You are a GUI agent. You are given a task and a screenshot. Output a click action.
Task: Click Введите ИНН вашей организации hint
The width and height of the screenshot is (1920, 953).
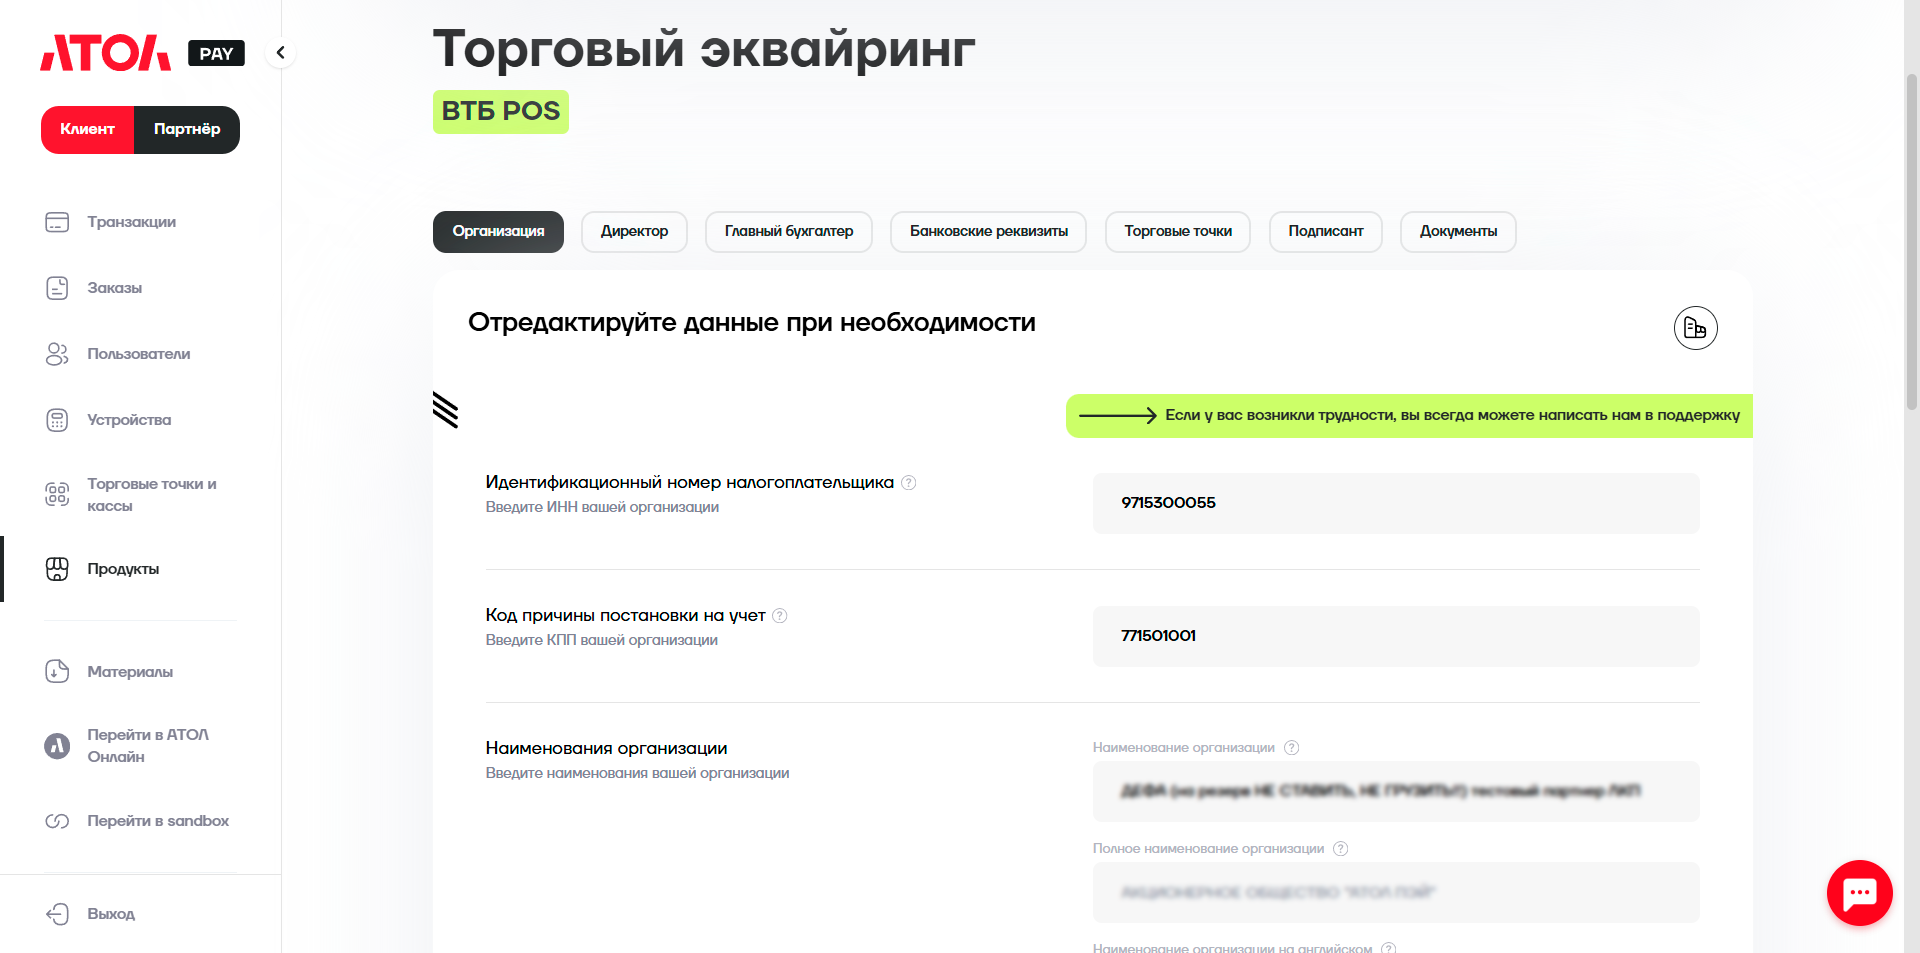(603, 507)
